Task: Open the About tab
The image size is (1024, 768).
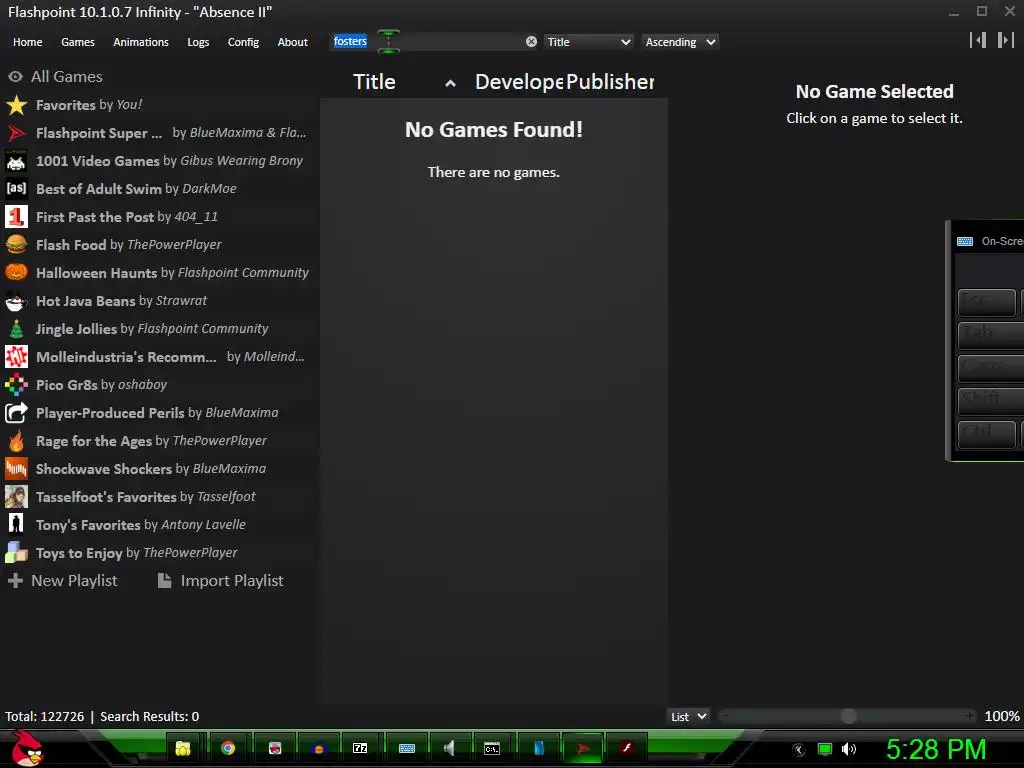Action: click(293, 42)
